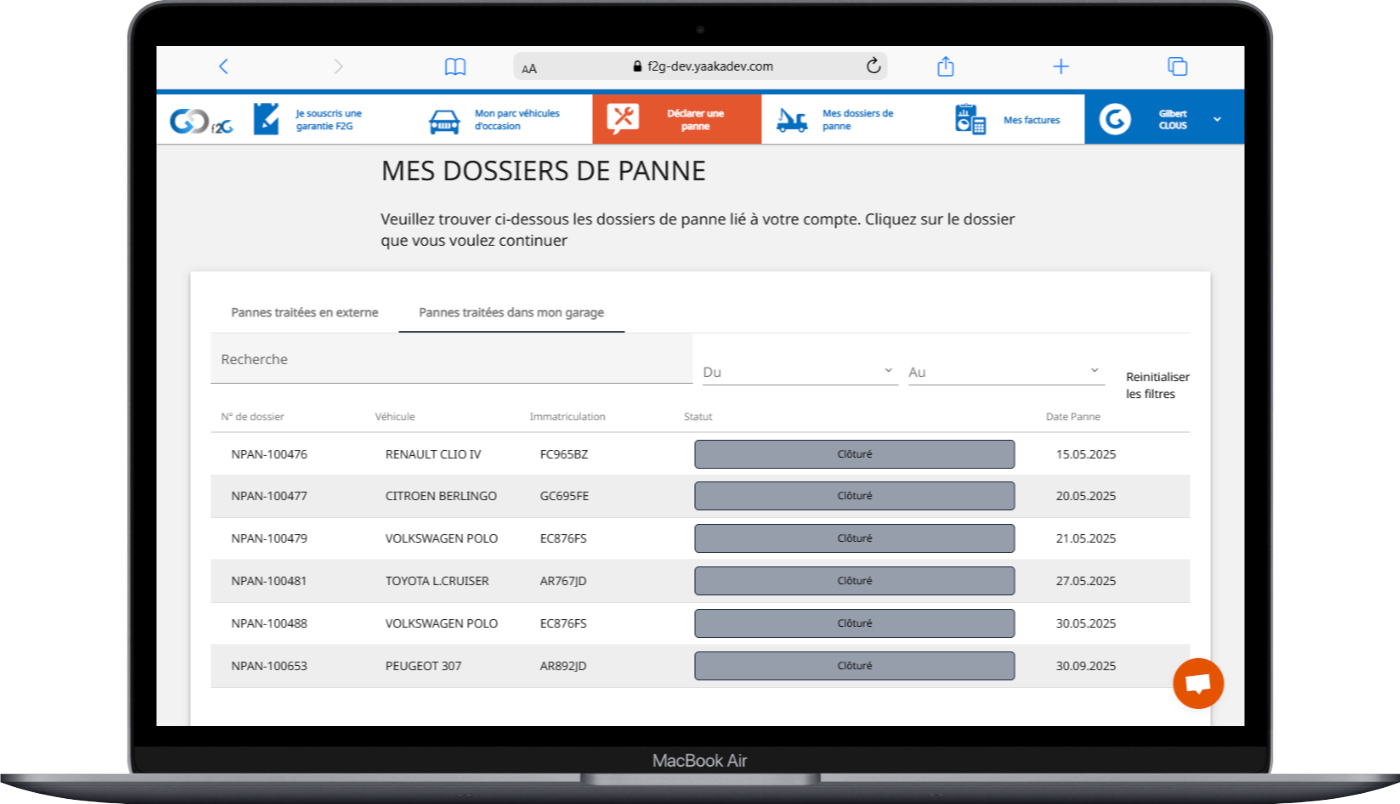Screen dimensions: 1400x804
Task: Open the Du start date dropdown
Action: (x=798, y=372)
